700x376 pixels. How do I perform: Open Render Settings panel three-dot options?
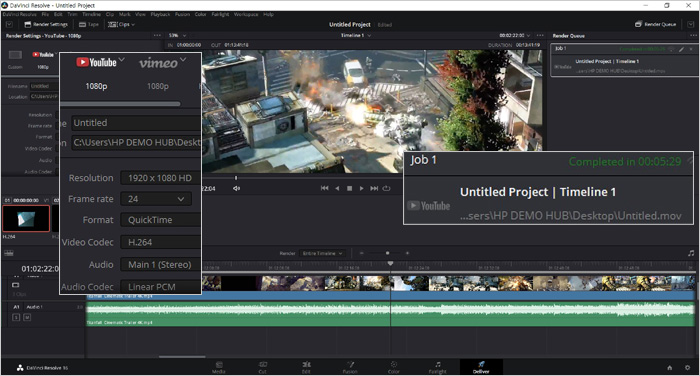tap(157, 35)
